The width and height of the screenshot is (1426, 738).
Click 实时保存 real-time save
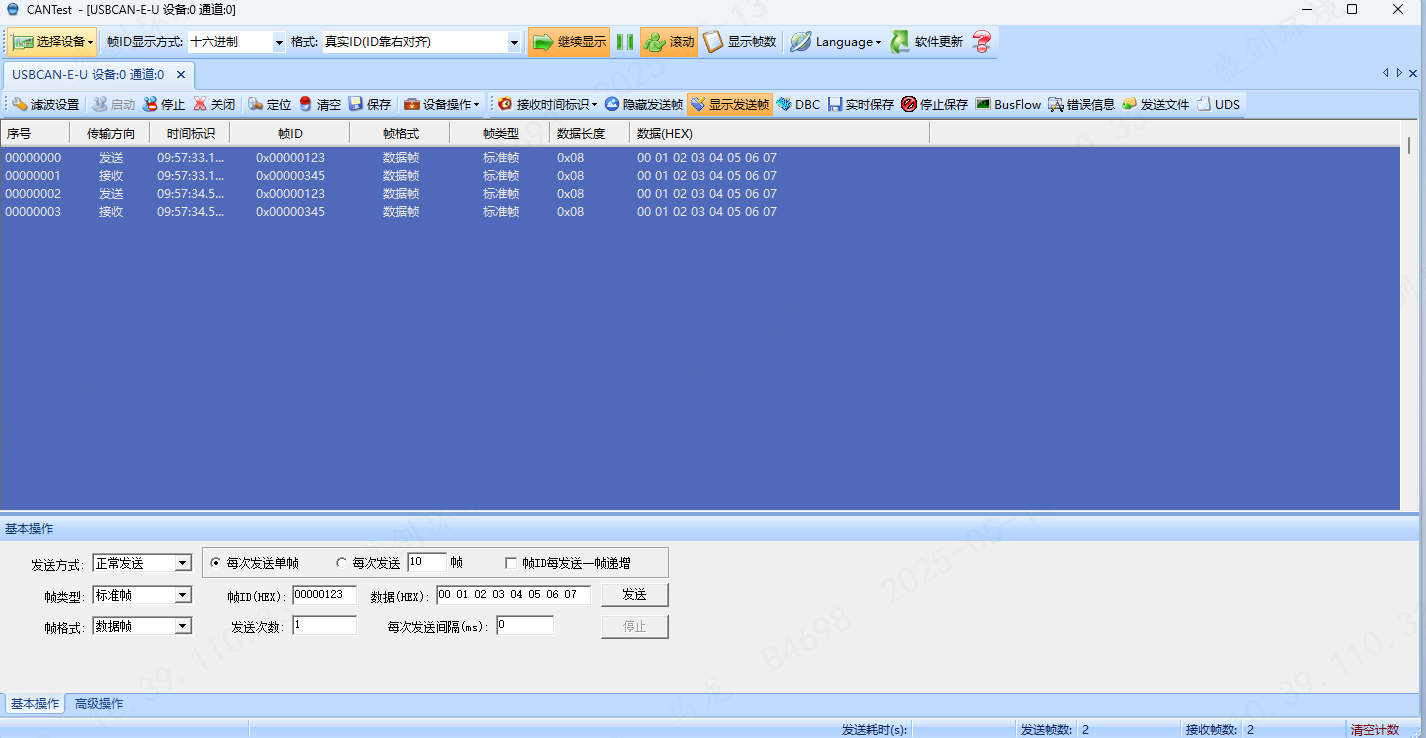(861, 104)
